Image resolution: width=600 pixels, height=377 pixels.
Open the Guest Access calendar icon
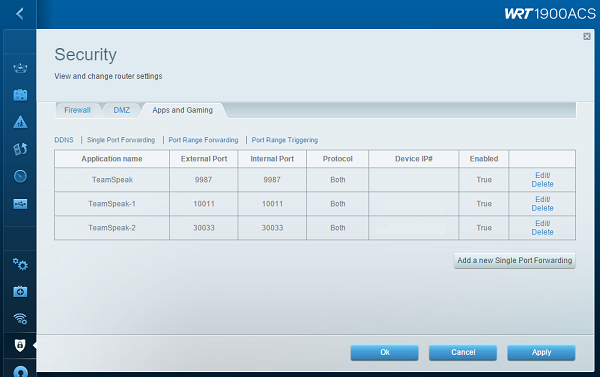(x=20, y=95)
